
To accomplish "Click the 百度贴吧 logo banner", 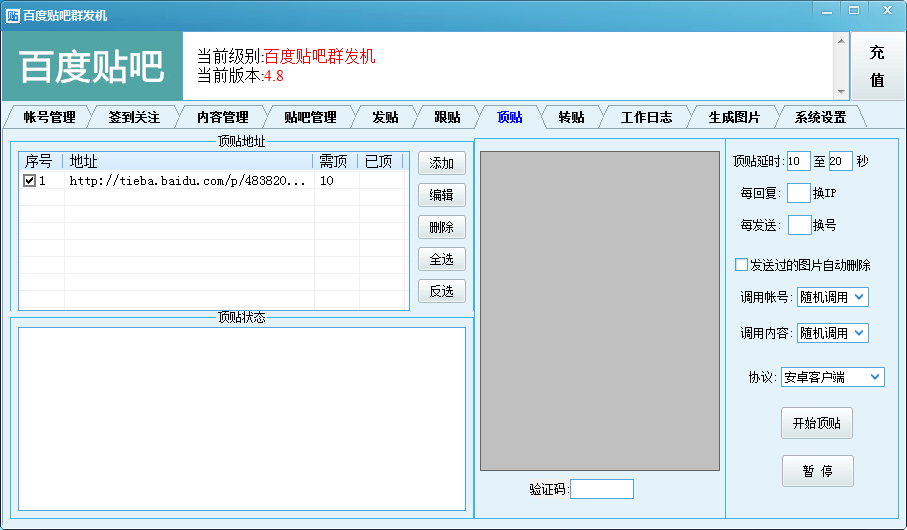I will point(93,66).
